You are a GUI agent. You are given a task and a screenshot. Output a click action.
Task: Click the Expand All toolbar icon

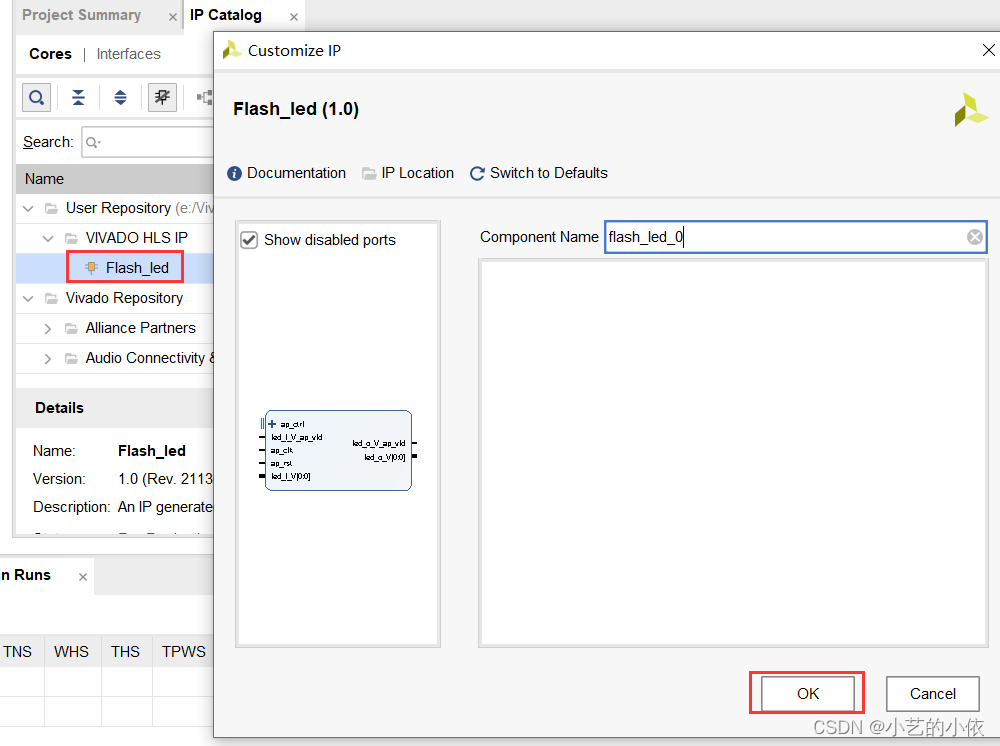(120, 98)
